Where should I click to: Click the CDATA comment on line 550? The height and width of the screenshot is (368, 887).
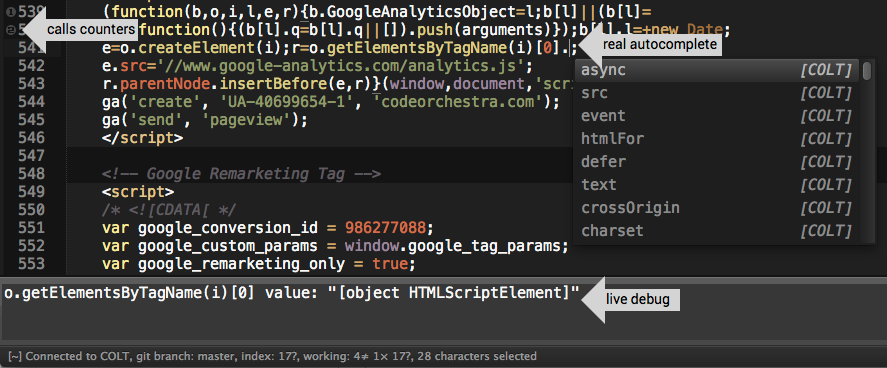pos(170,210)
